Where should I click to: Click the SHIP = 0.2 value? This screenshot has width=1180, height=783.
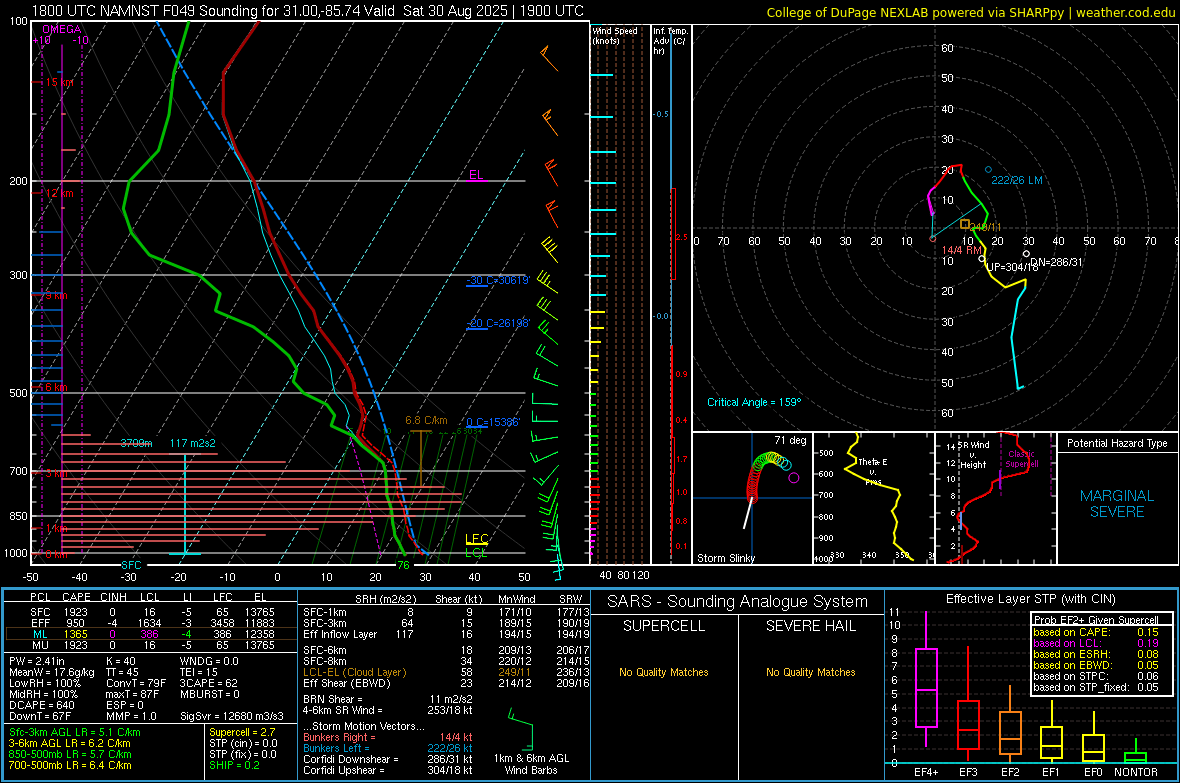(x=234, y=765)
